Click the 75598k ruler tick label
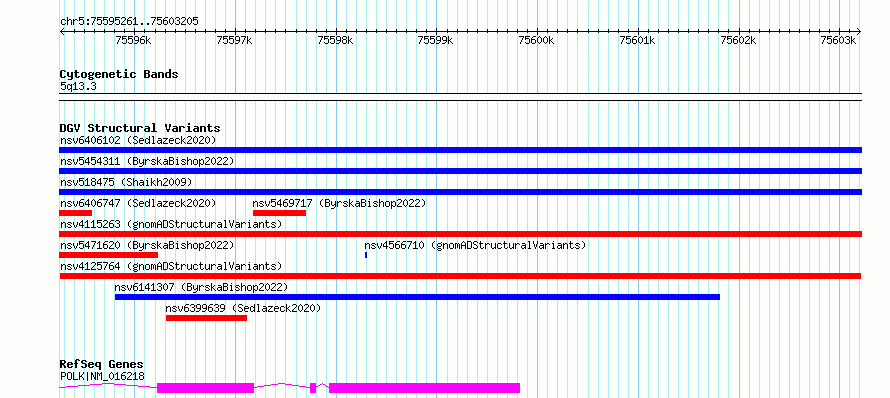Image resolution: width=890 pixels, height=398 pixels. coord(335,40)
